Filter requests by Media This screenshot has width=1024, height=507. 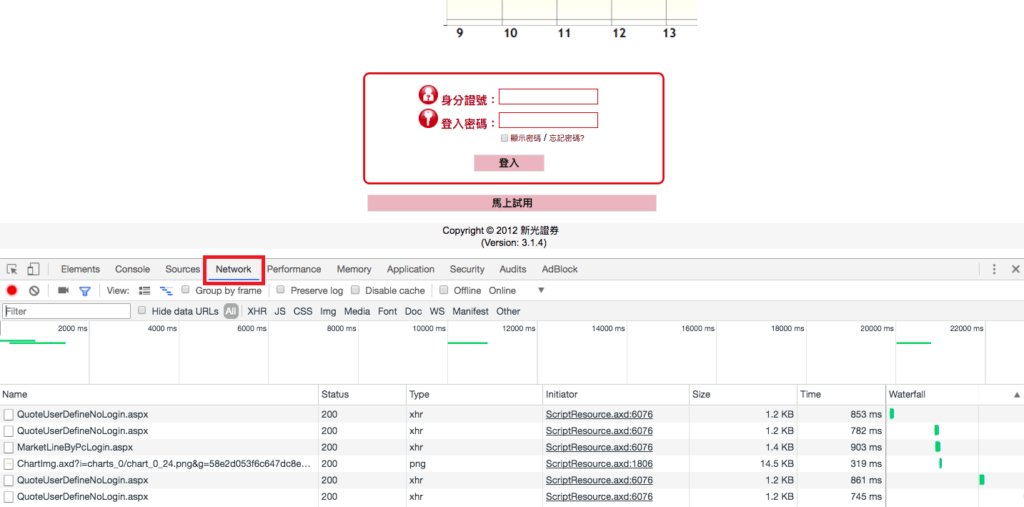point(357,312)
